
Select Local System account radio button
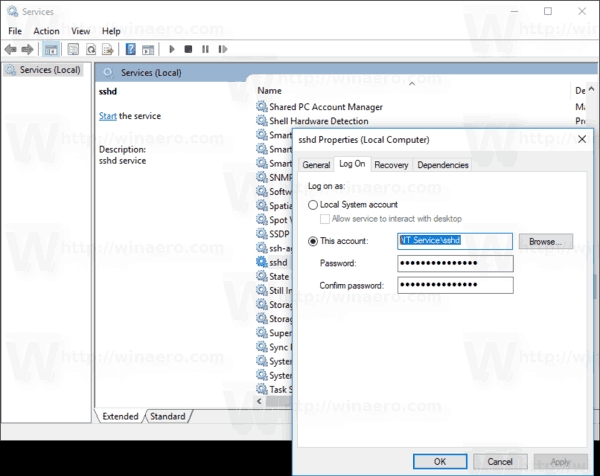[313, 204]
